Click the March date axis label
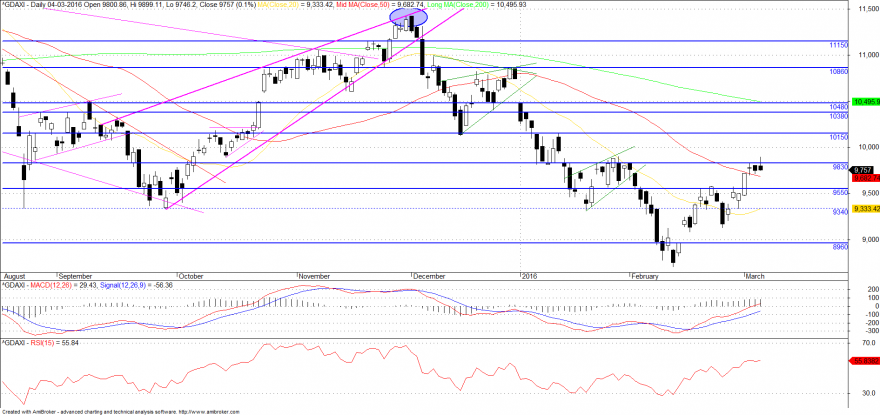Viewport: 880px width, 415px height. pos(754,276)
